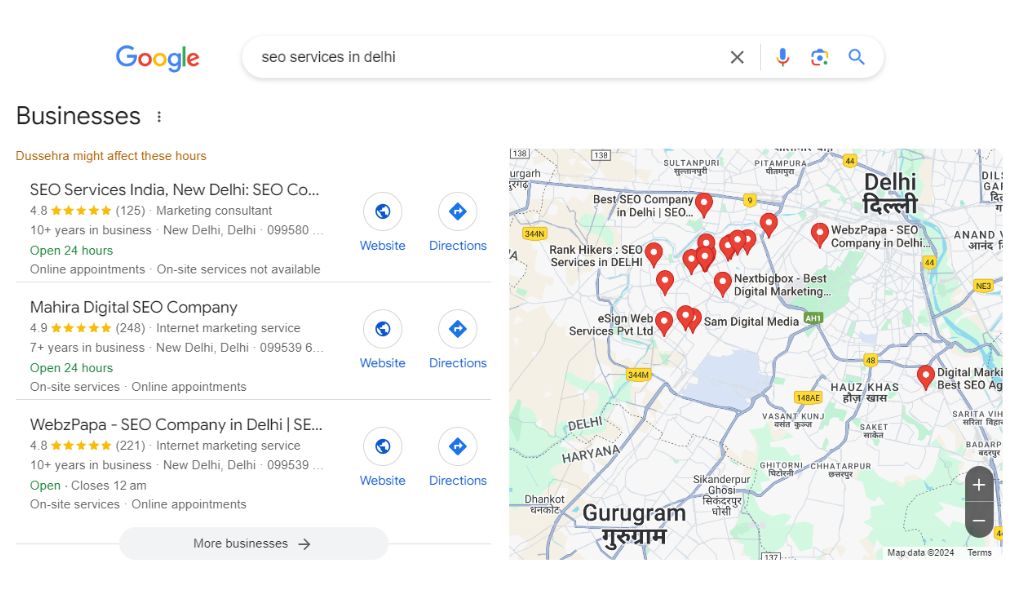
Task: Click Nextbigbox map pin
Action: click(722, 283)
